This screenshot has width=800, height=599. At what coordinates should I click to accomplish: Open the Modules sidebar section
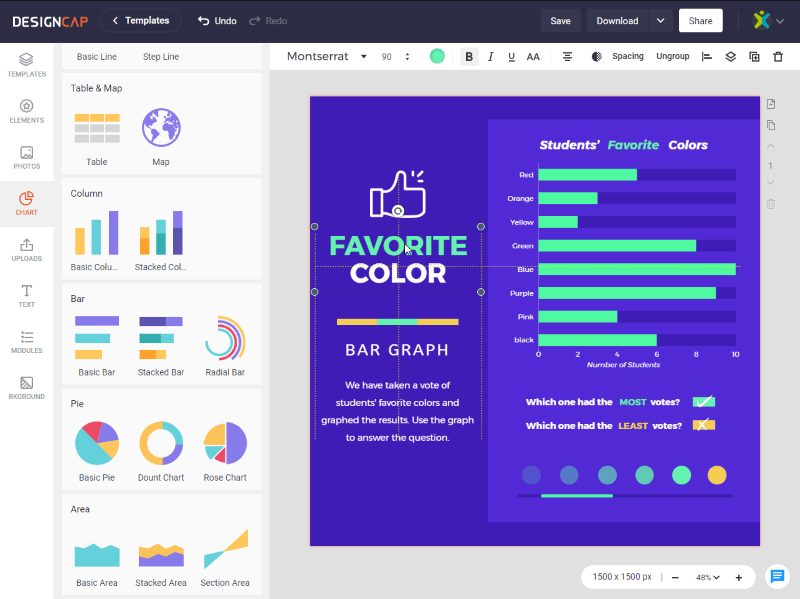pyautogui.click(x=27, y=342)
